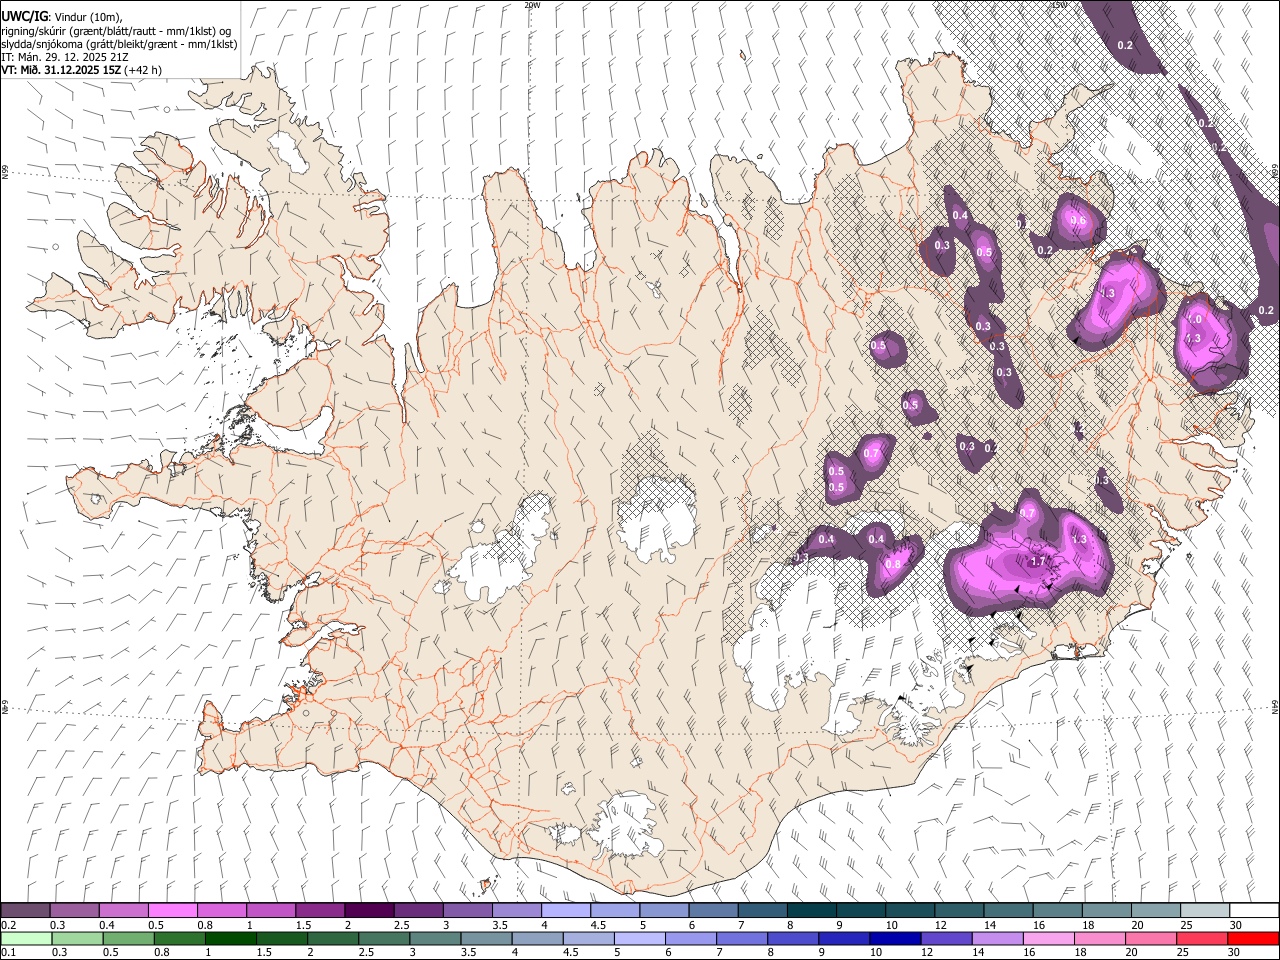Select the pale green 0.1 swatch, lower row

[x=26, y=938]
